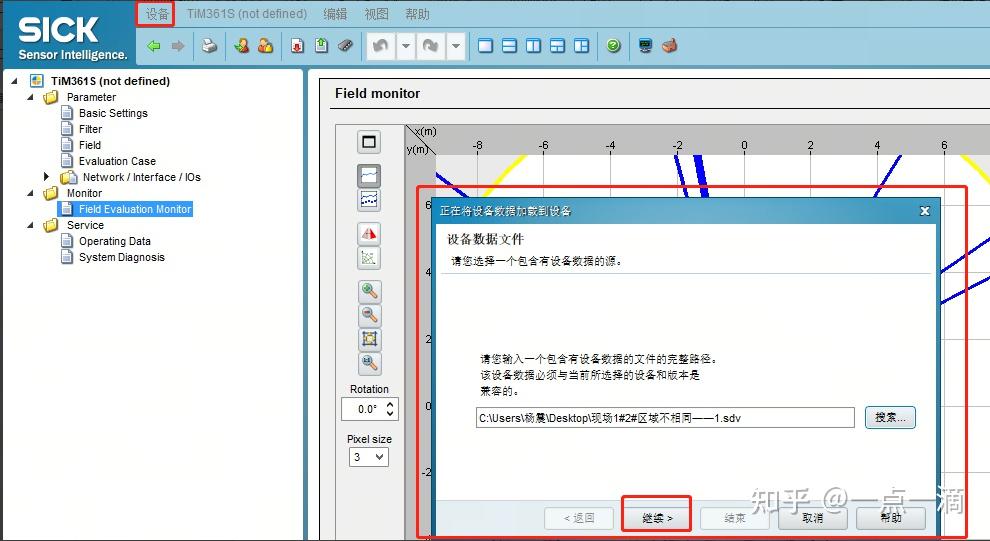This screenshot has width=990, height=541.
Task: Open the 视图 menu
Action: click(x=376, y=13)
